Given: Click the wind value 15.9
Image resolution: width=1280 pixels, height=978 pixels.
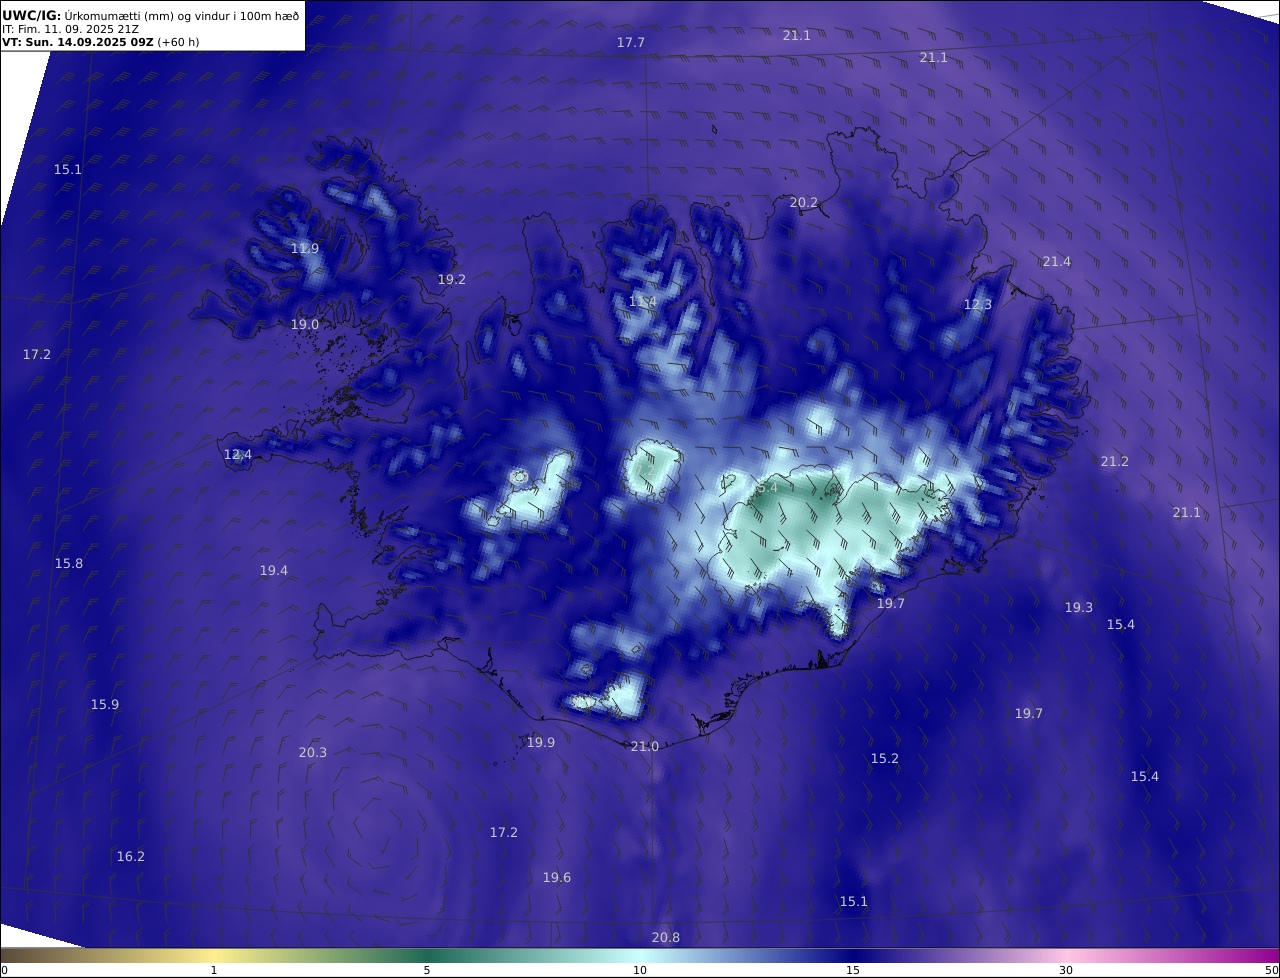Looking at the screenshot, I should tap(105, 705).
